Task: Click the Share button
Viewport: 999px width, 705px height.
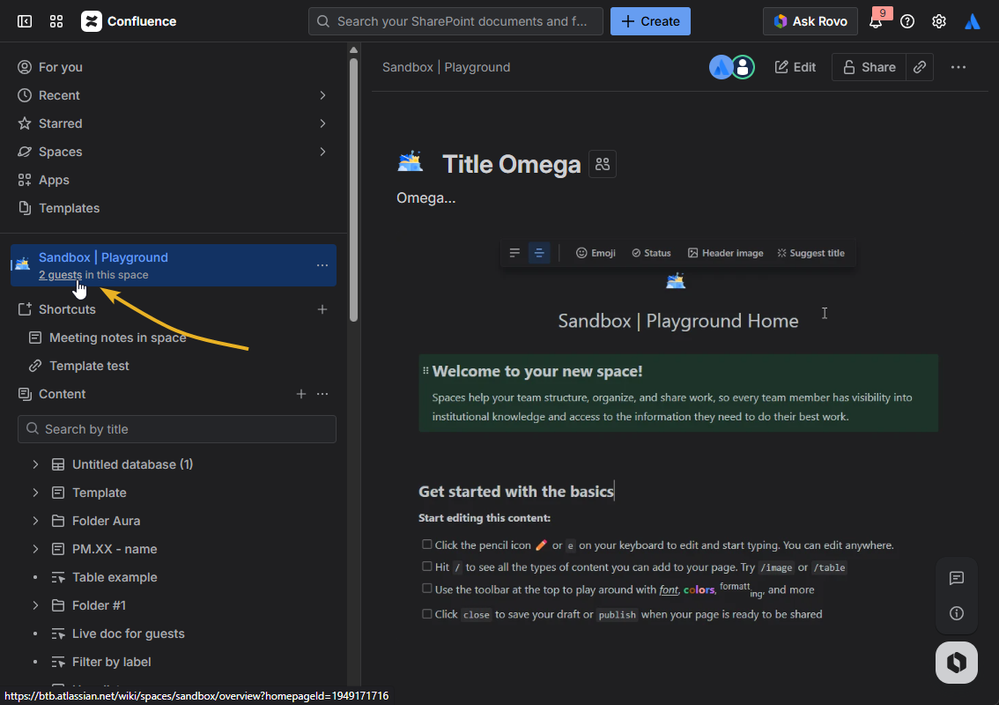Action: (x=869, y=67)
